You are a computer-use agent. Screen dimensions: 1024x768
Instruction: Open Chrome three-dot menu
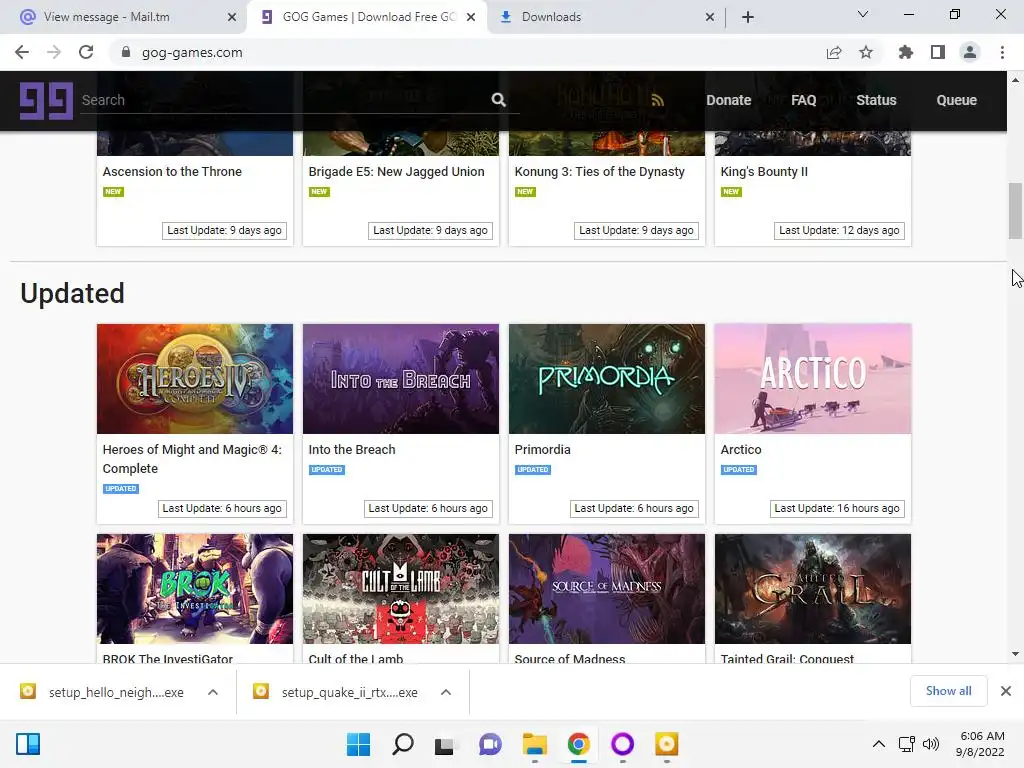coord(1002,52)
